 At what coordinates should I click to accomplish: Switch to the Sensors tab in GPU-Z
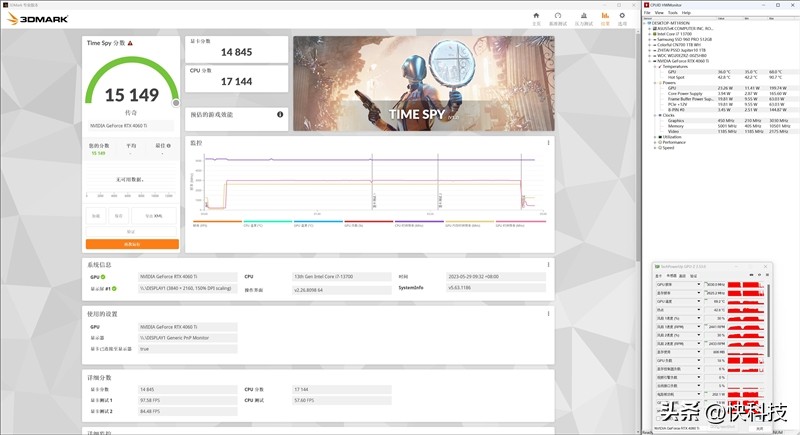671,275
